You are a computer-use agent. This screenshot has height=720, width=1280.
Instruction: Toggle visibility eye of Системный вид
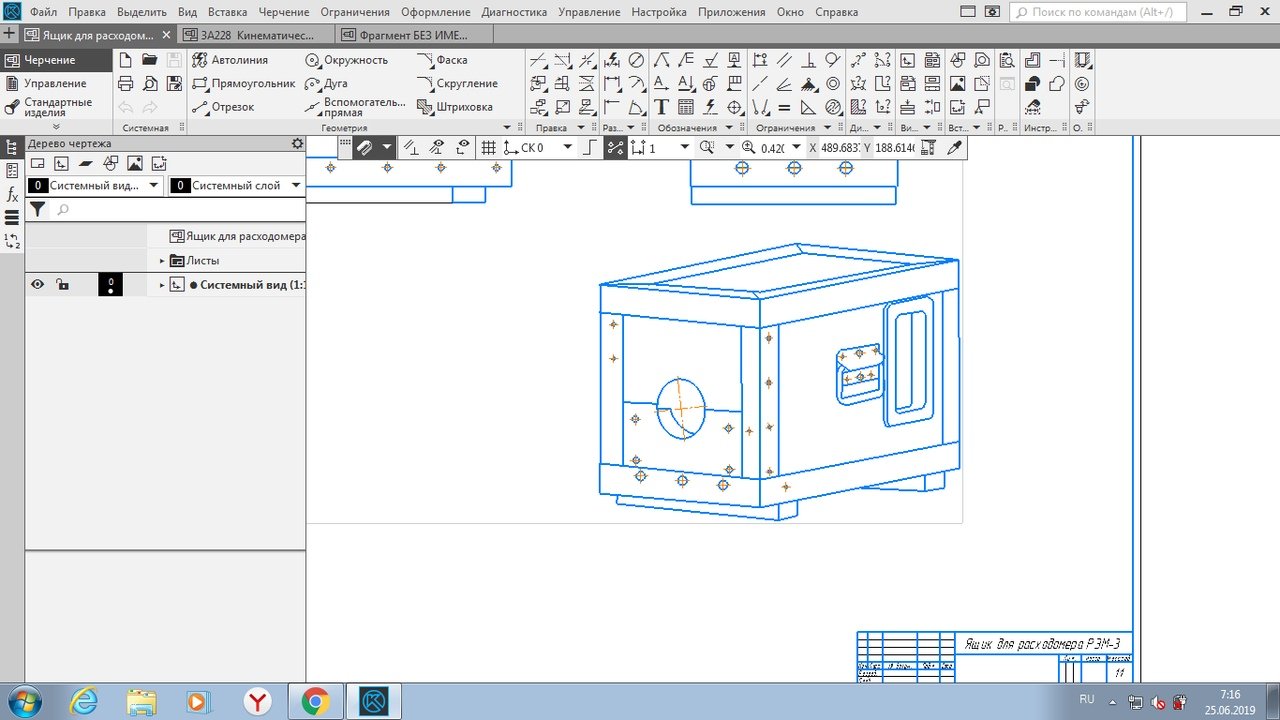pyautogui.click(x=37, y=285)
